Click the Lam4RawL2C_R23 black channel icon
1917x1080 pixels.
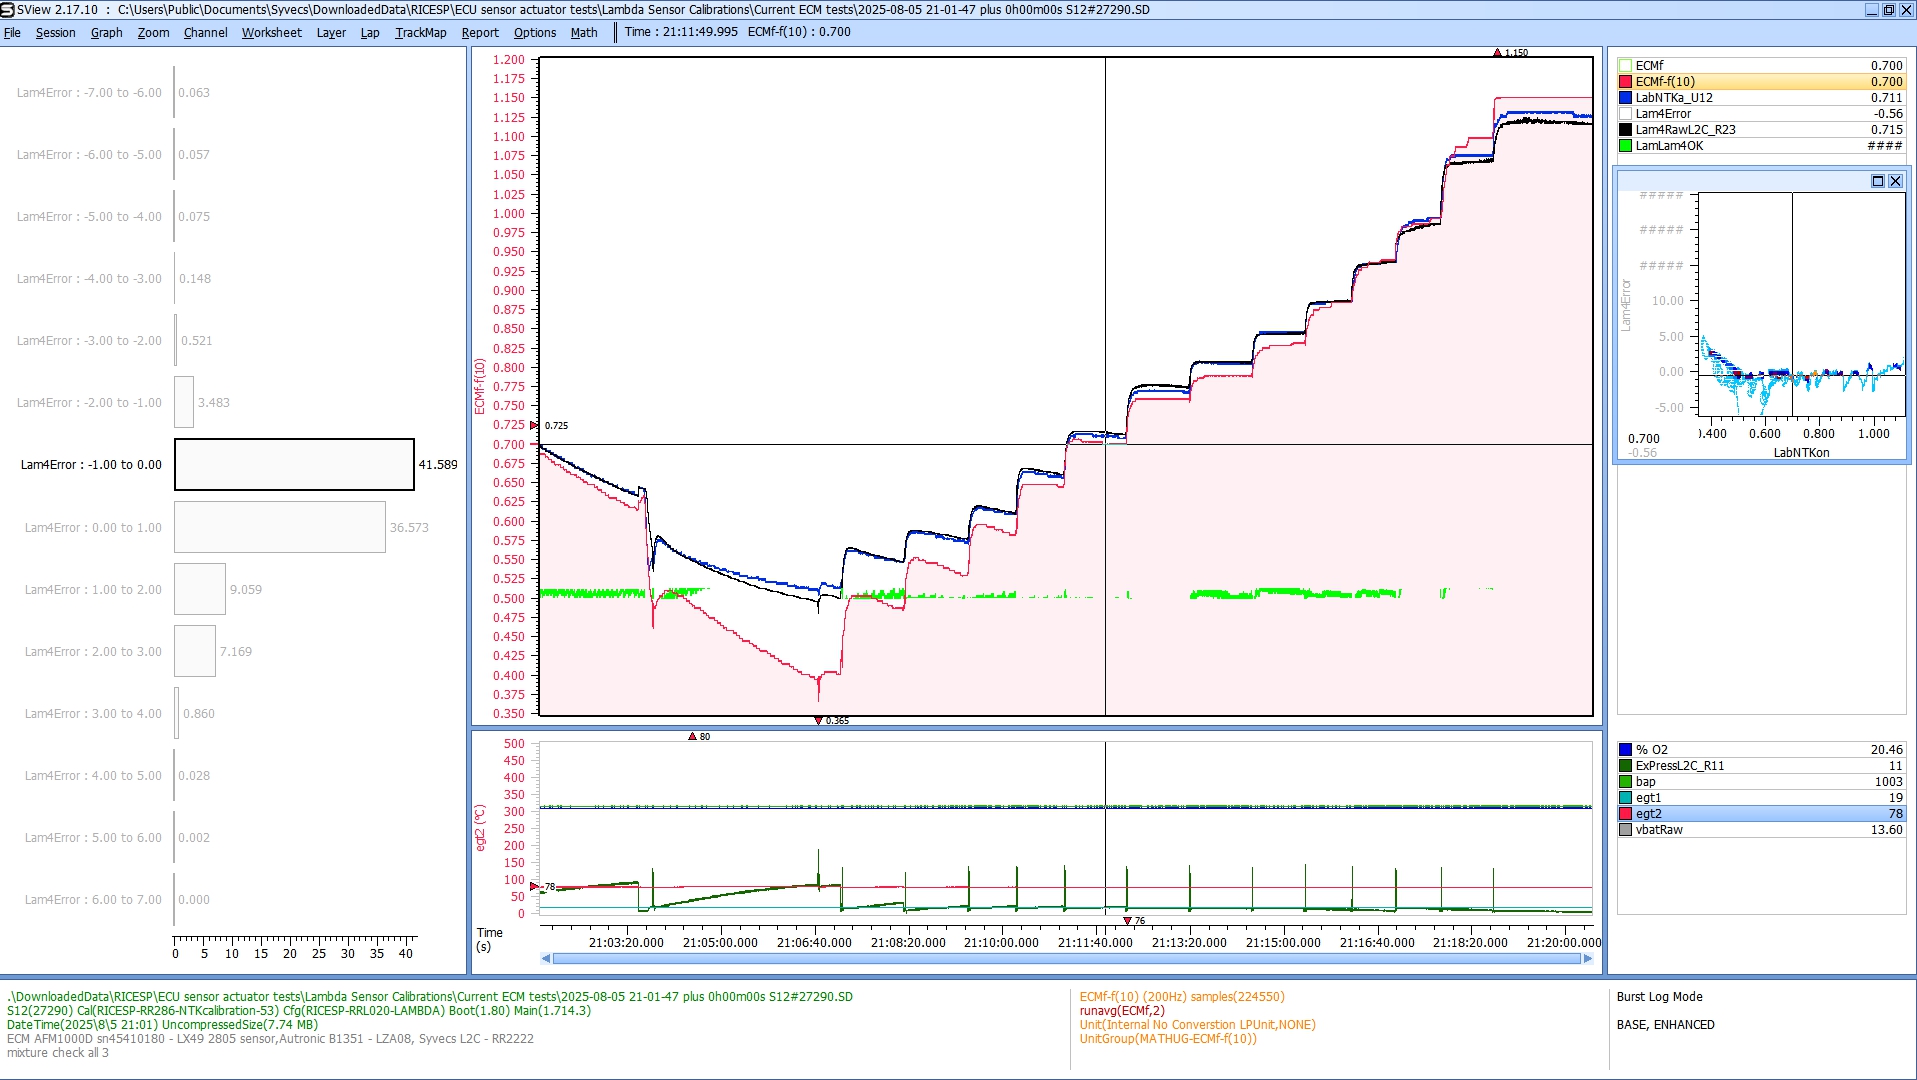tap(1625, 130)
